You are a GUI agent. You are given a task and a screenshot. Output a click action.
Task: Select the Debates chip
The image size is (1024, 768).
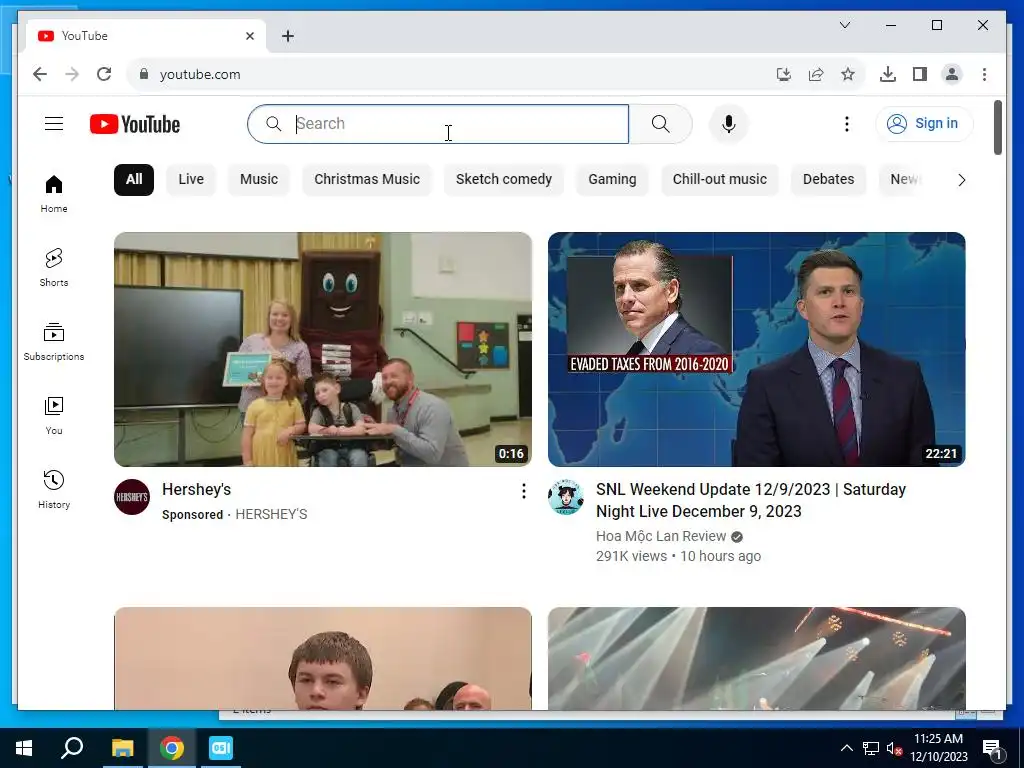[828, 180]
